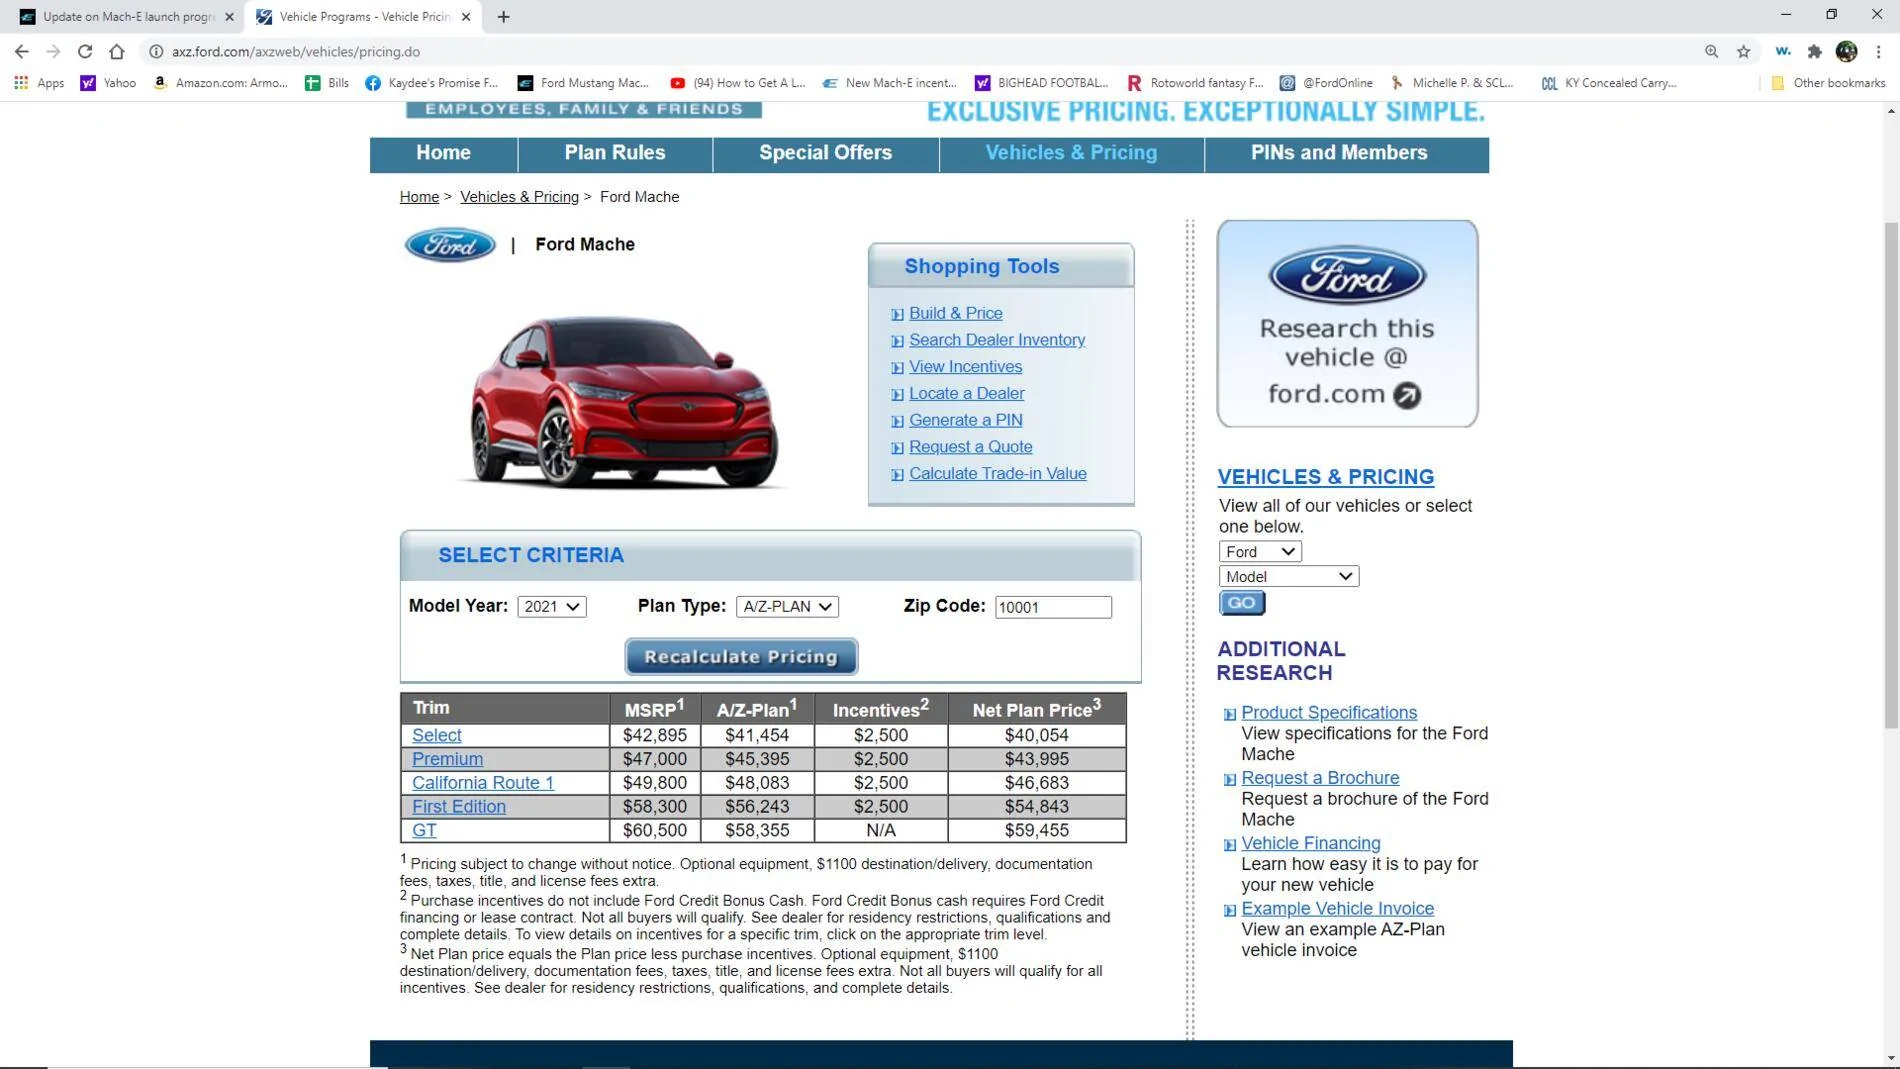Open the KY Concealed Carry bookmark
1900x1069 pixels.
1609,83
